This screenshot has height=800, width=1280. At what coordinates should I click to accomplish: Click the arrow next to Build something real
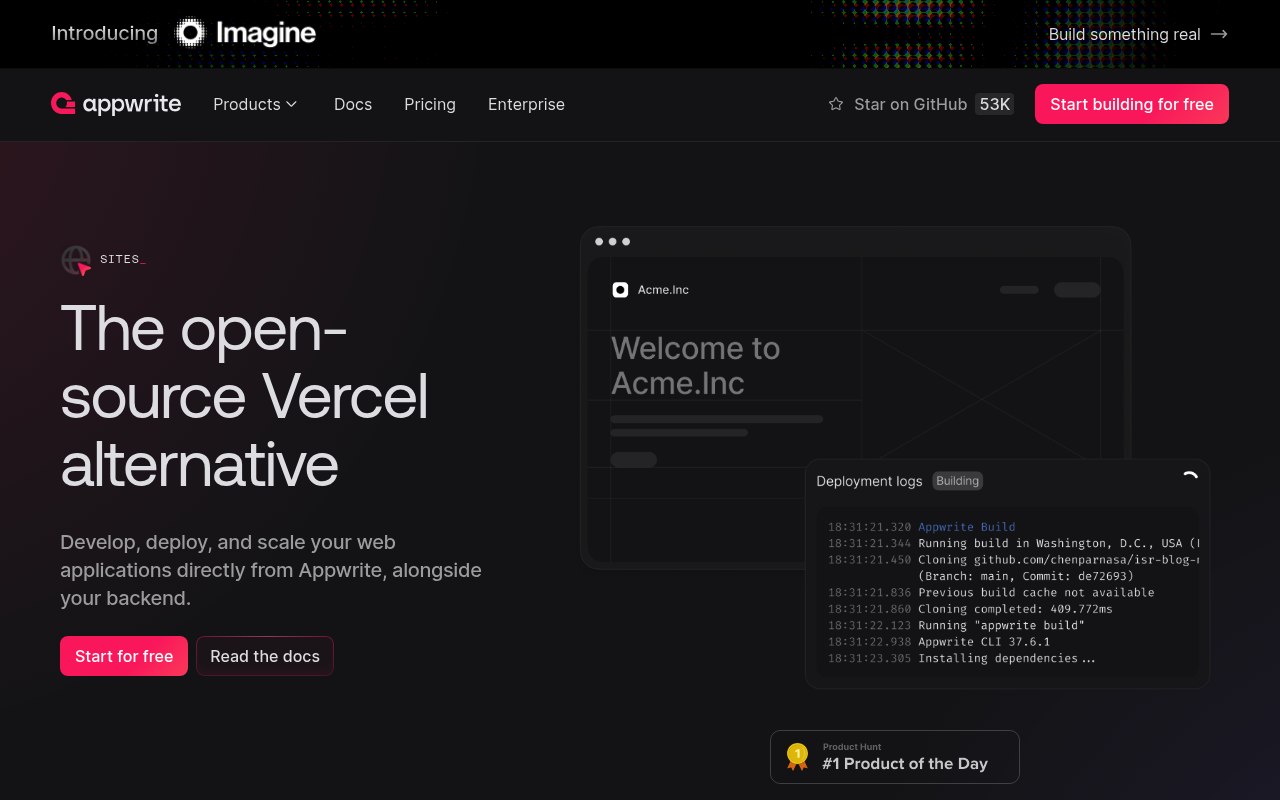click(1219, 33)
